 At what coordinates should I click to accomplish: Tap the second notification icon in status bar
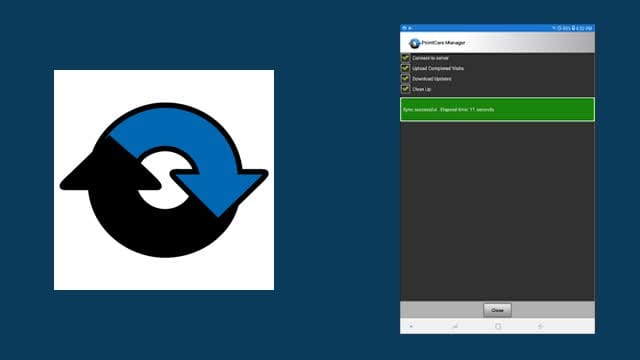click(x=410, y=28)
